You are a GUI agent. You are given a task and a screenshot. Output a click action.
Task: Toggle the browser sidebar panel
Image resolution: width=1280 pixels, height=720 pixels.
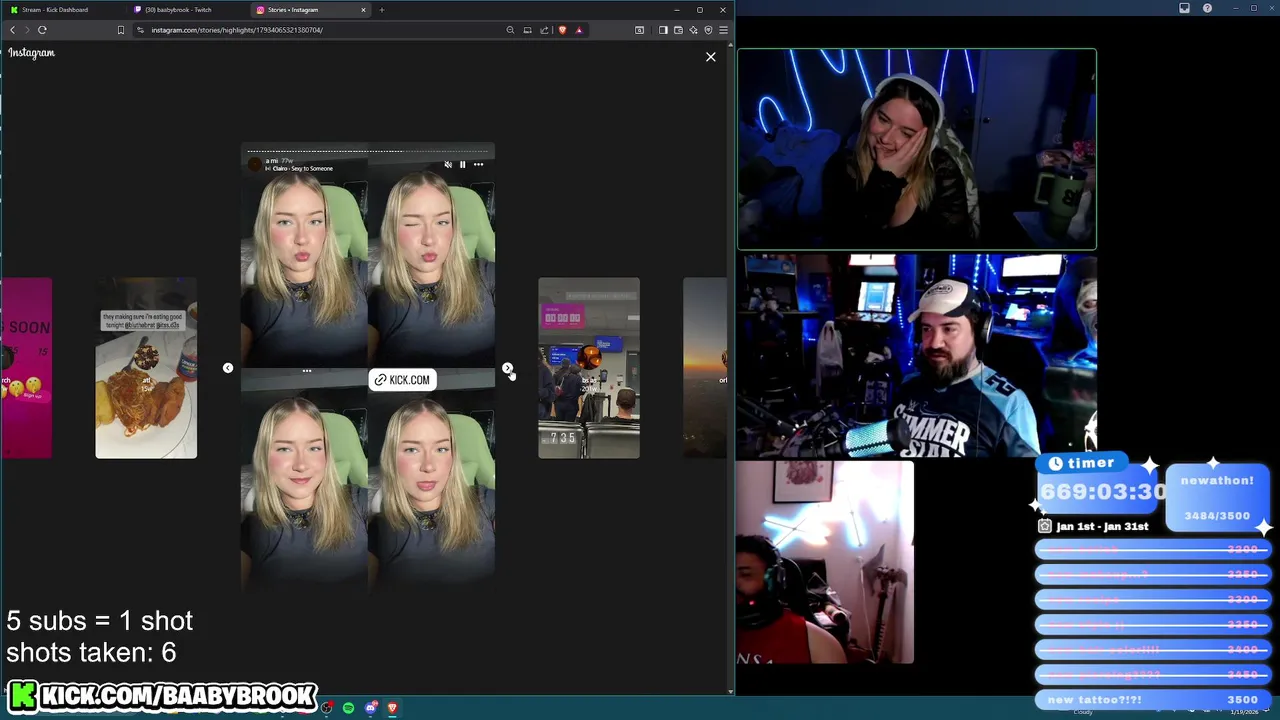coord(663,30)
